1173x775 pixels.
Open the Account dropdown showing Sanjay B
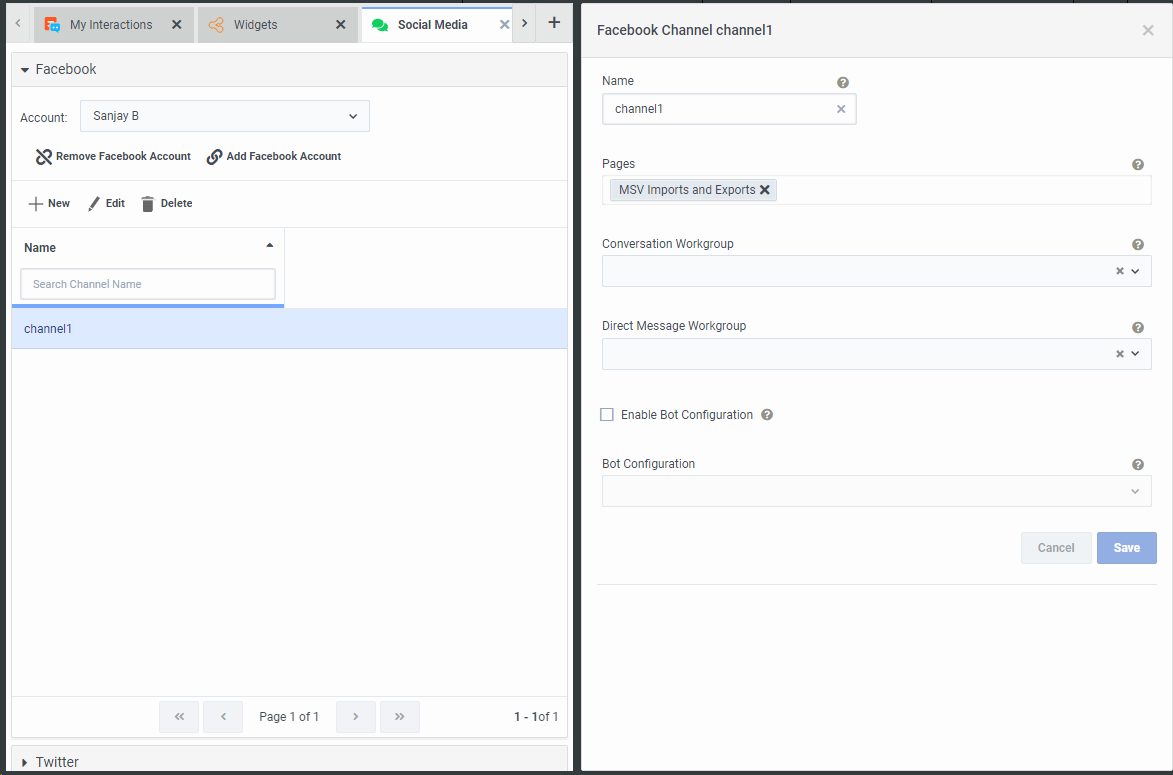pos(225,116)
